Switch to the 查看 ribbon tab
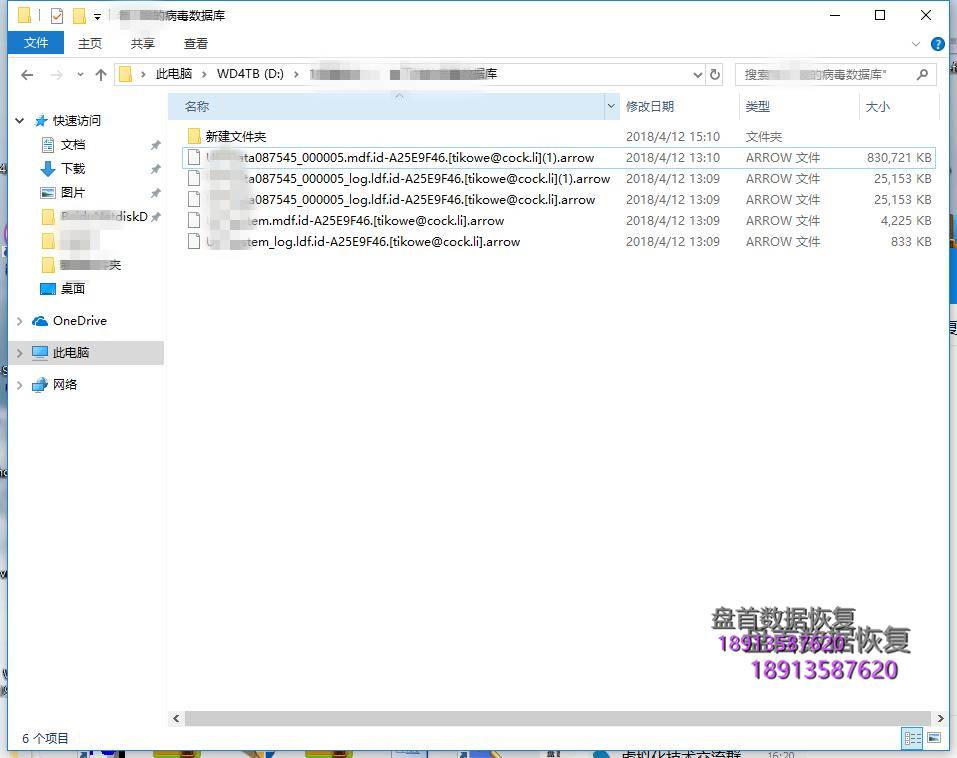 tap(196, 43)
